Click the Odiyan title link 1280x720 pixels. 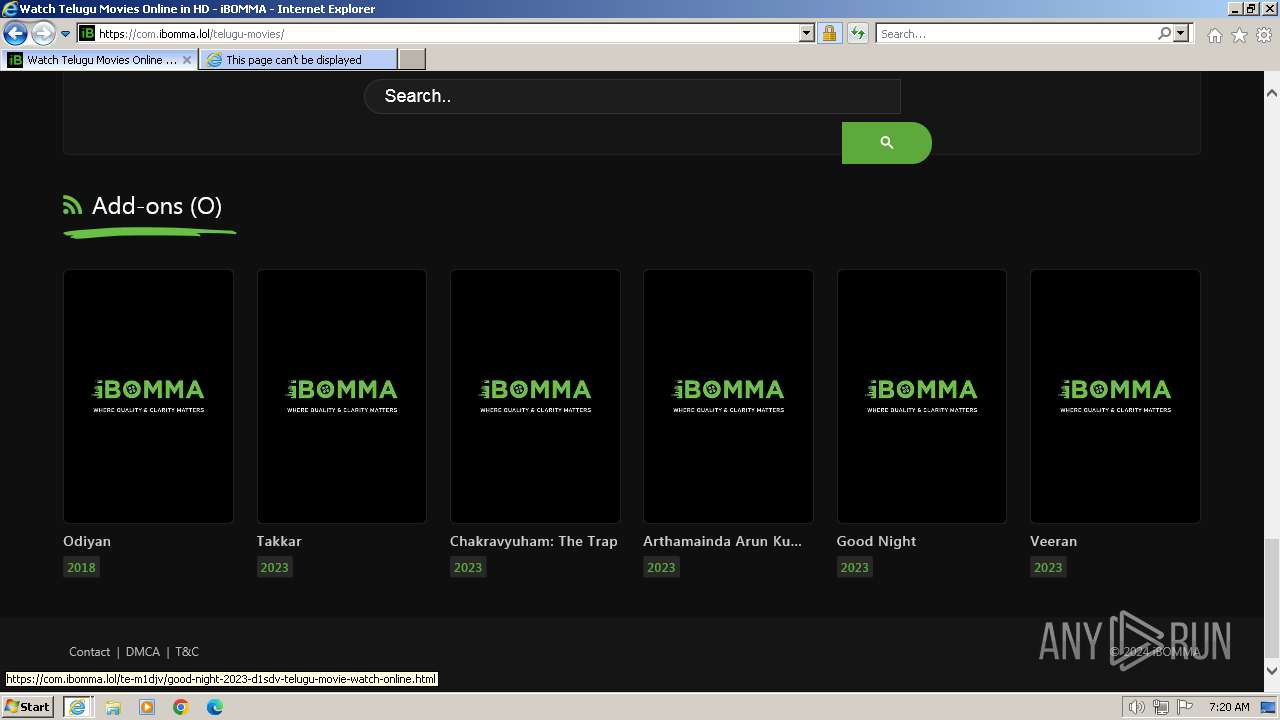point(87,541)
